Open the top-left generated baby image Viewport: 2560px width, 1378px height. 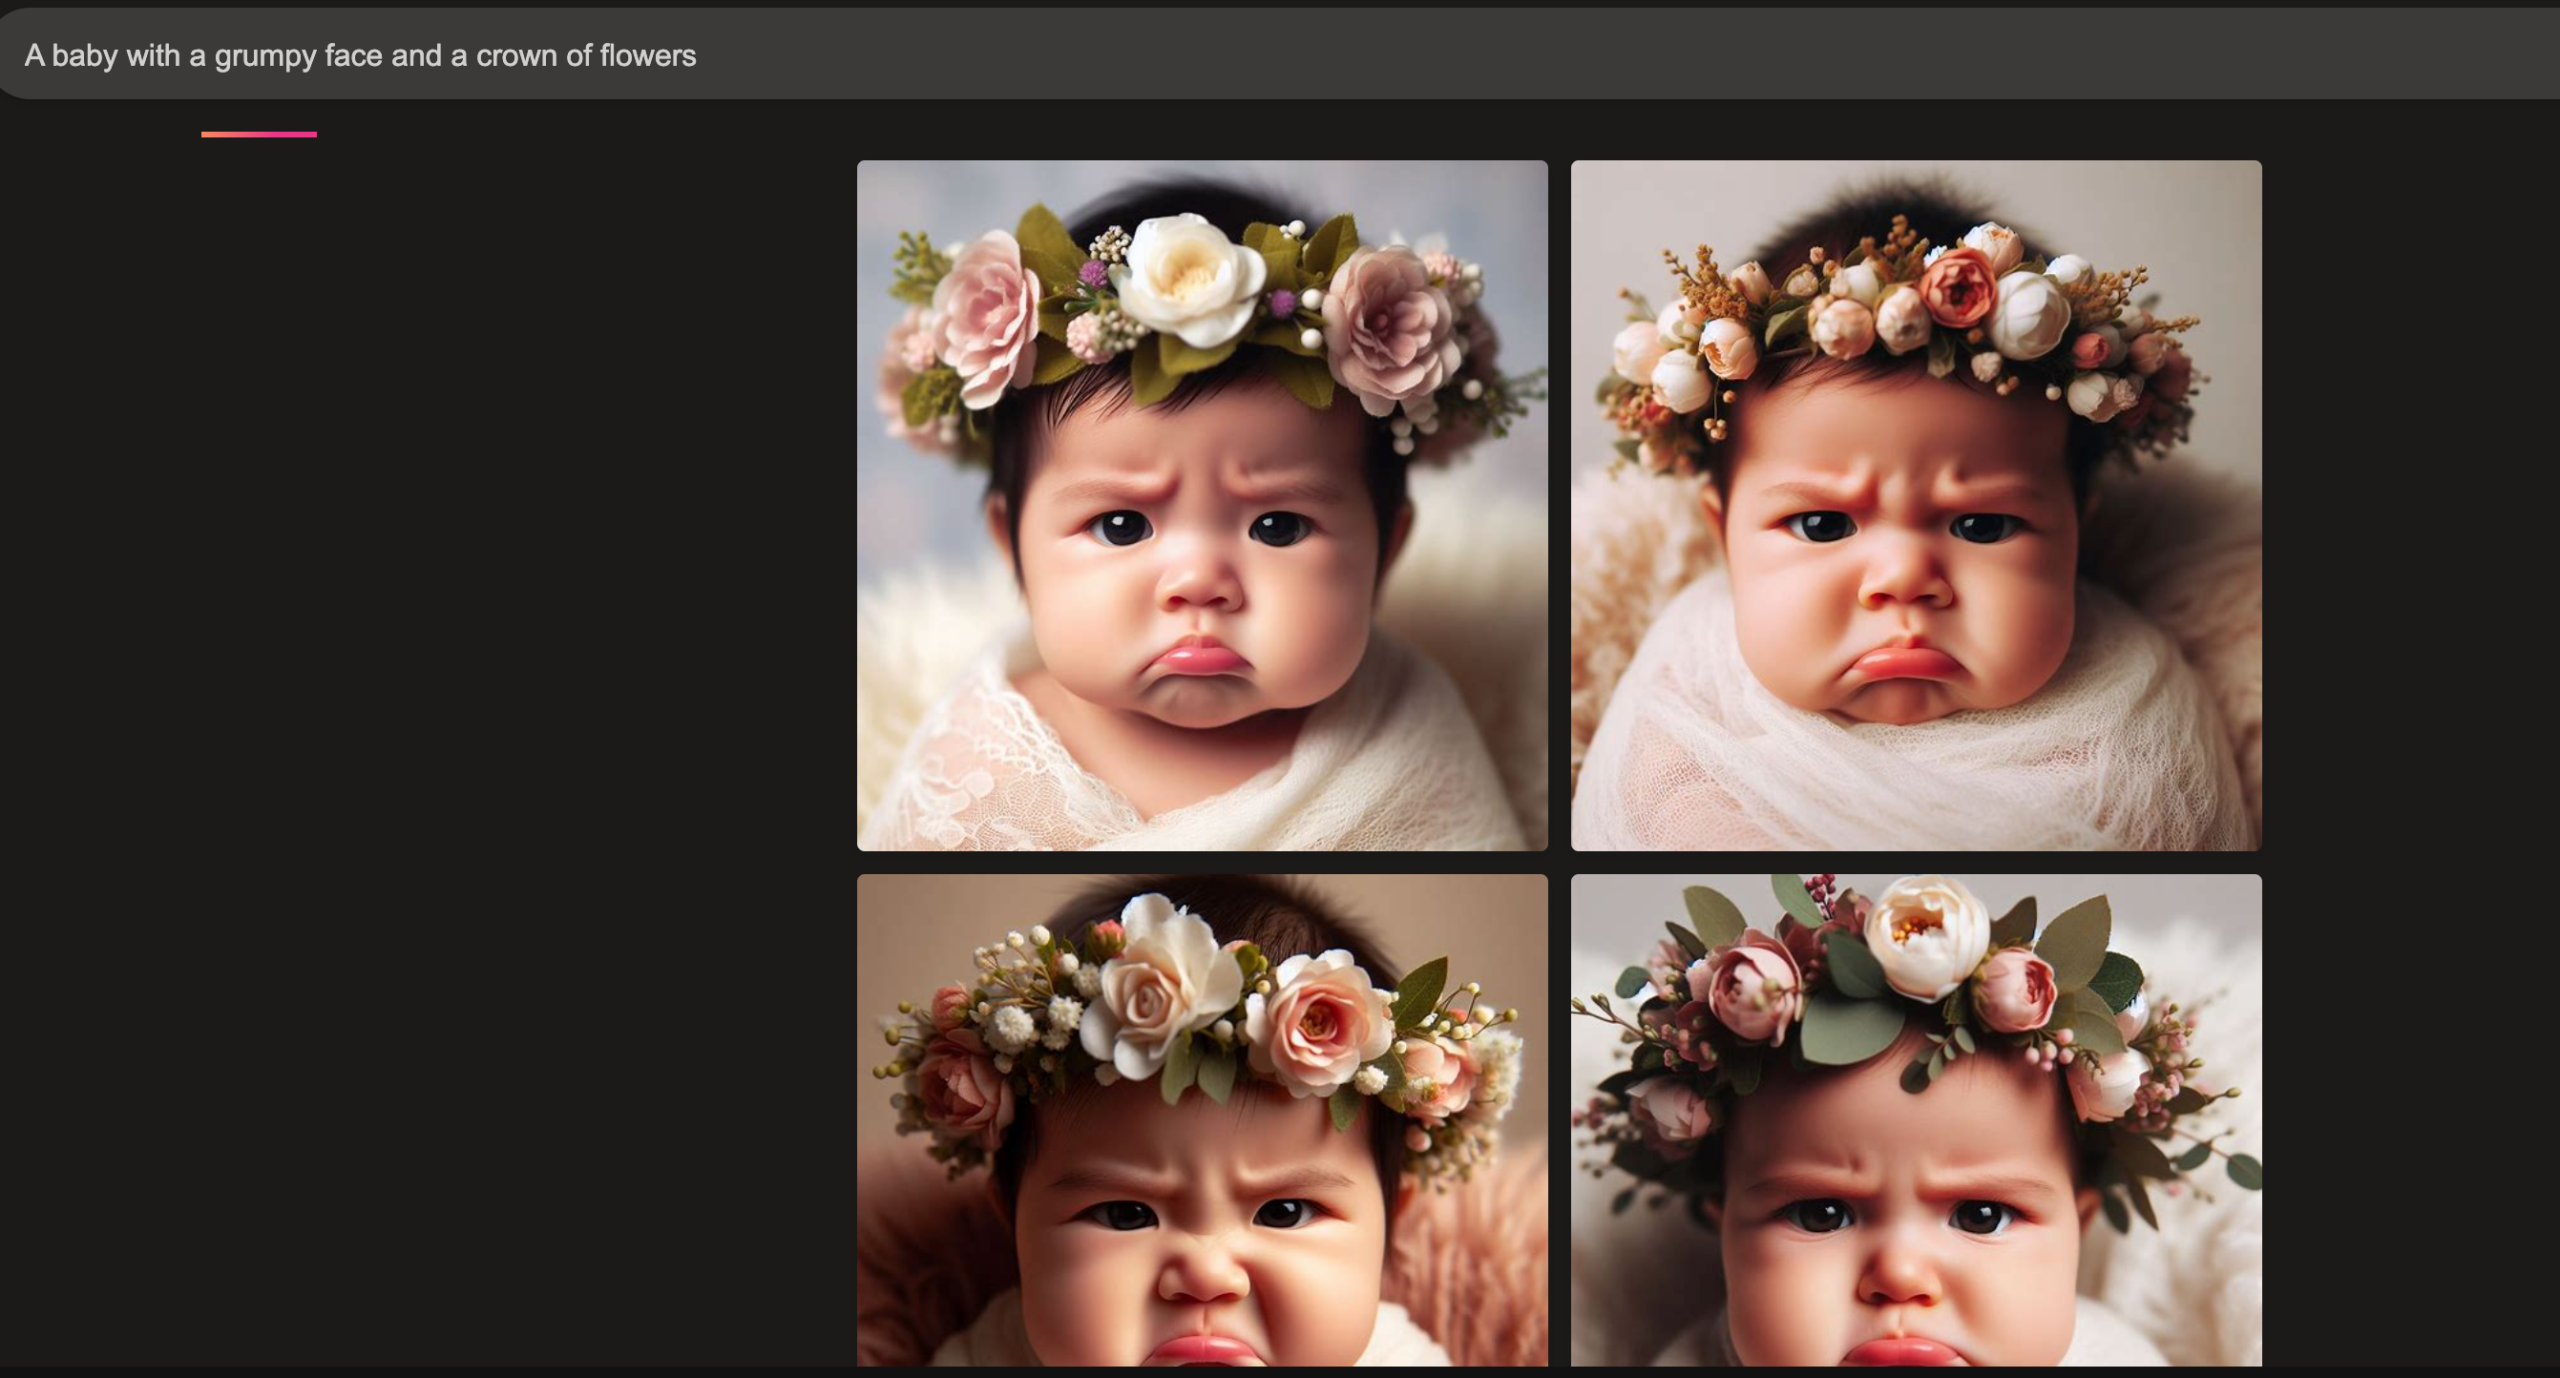click(1202, 506)
